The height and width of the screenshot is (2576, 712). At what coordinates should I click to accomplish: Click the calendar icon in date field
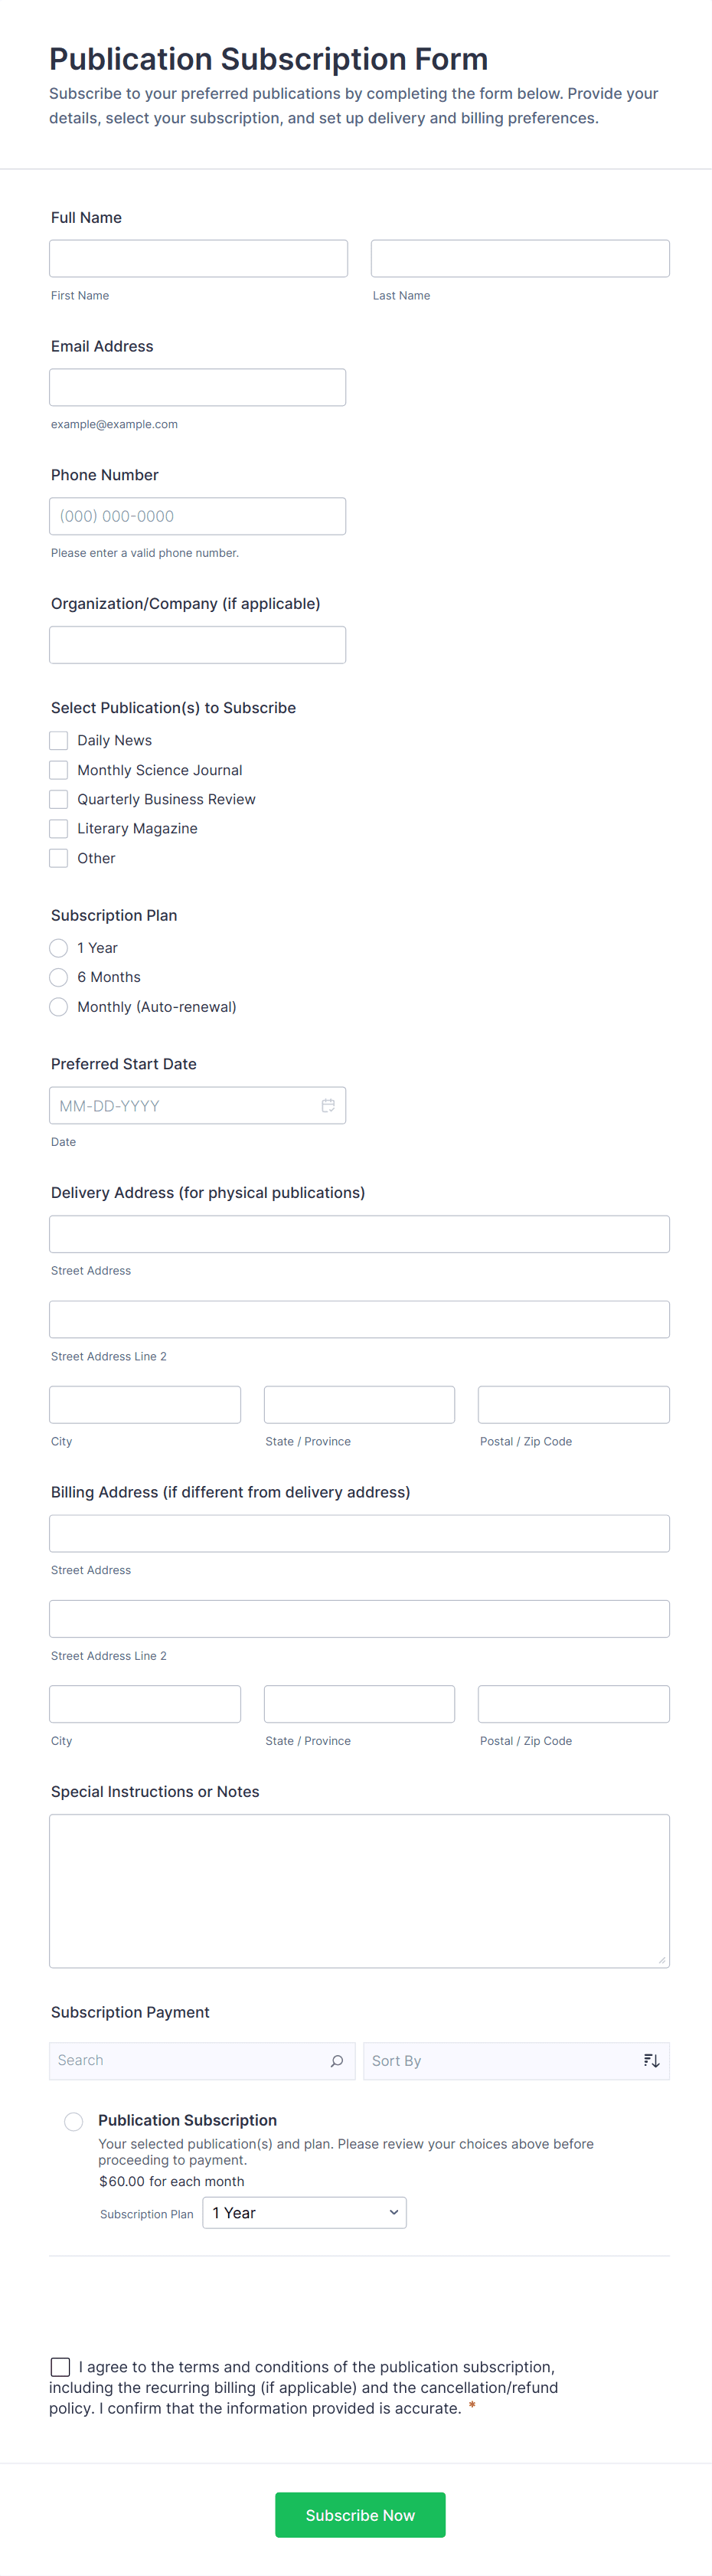[x=327, y=1105]
